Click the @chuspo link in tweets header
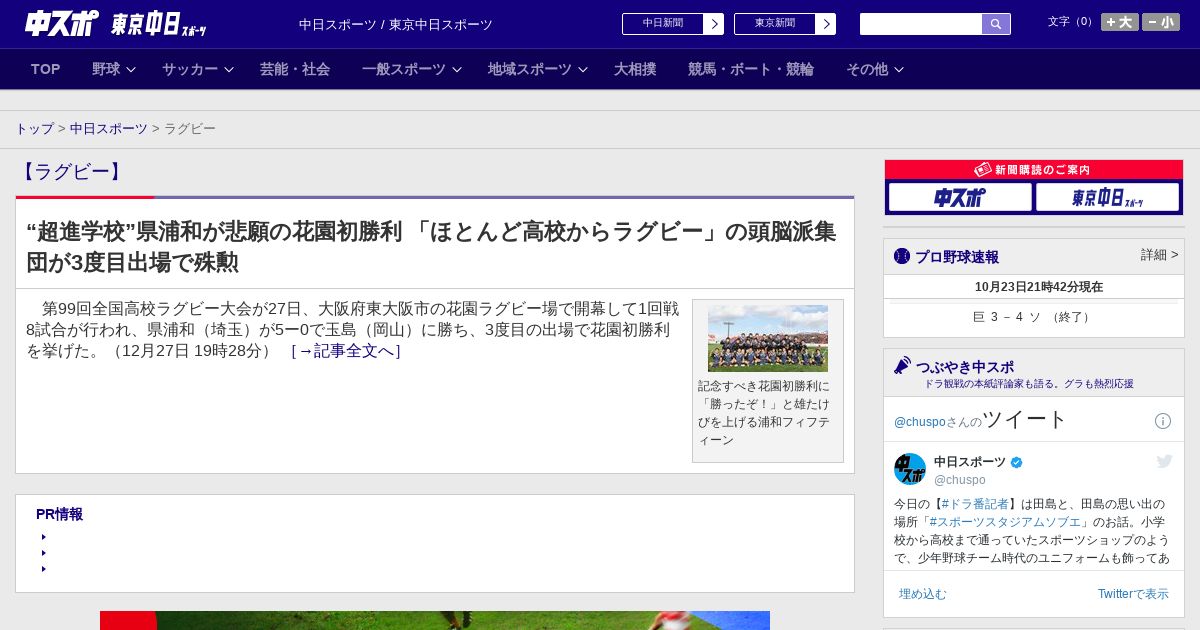Viewport: 1200px width, 630px height. click(x=919, y=422)
